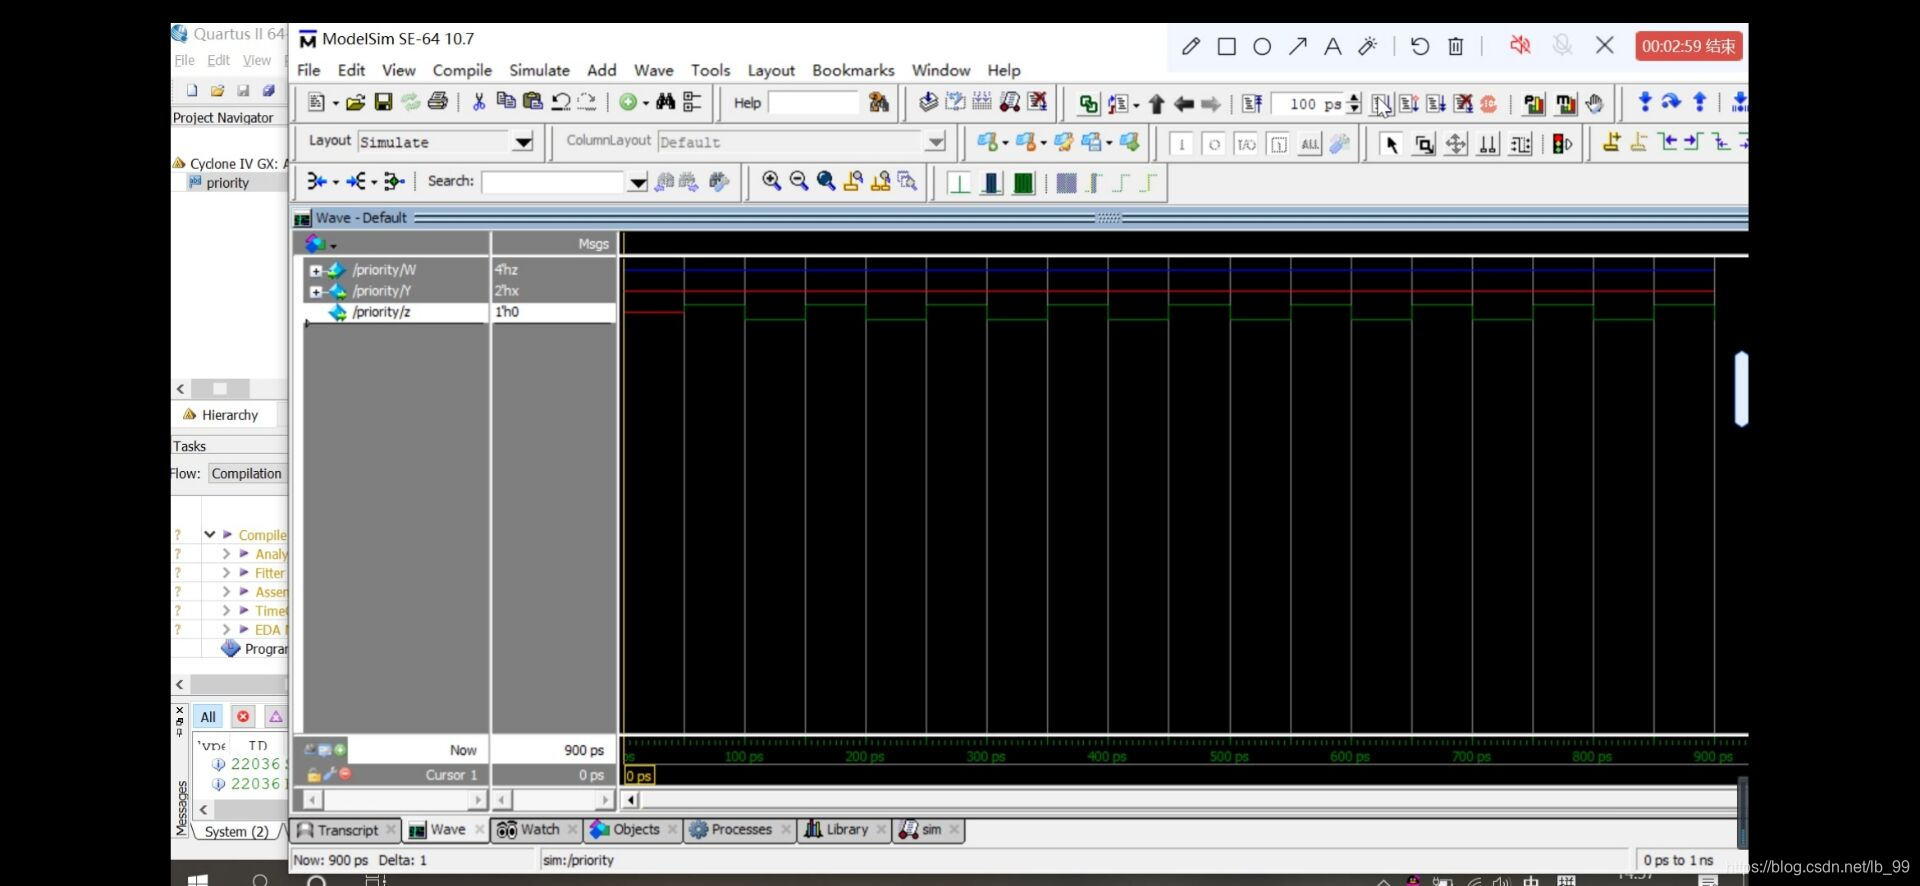Screen dimensions: 1920x886
Task: Open the Windows Start button
Action: pyautogui.click(x=197, y=880)
